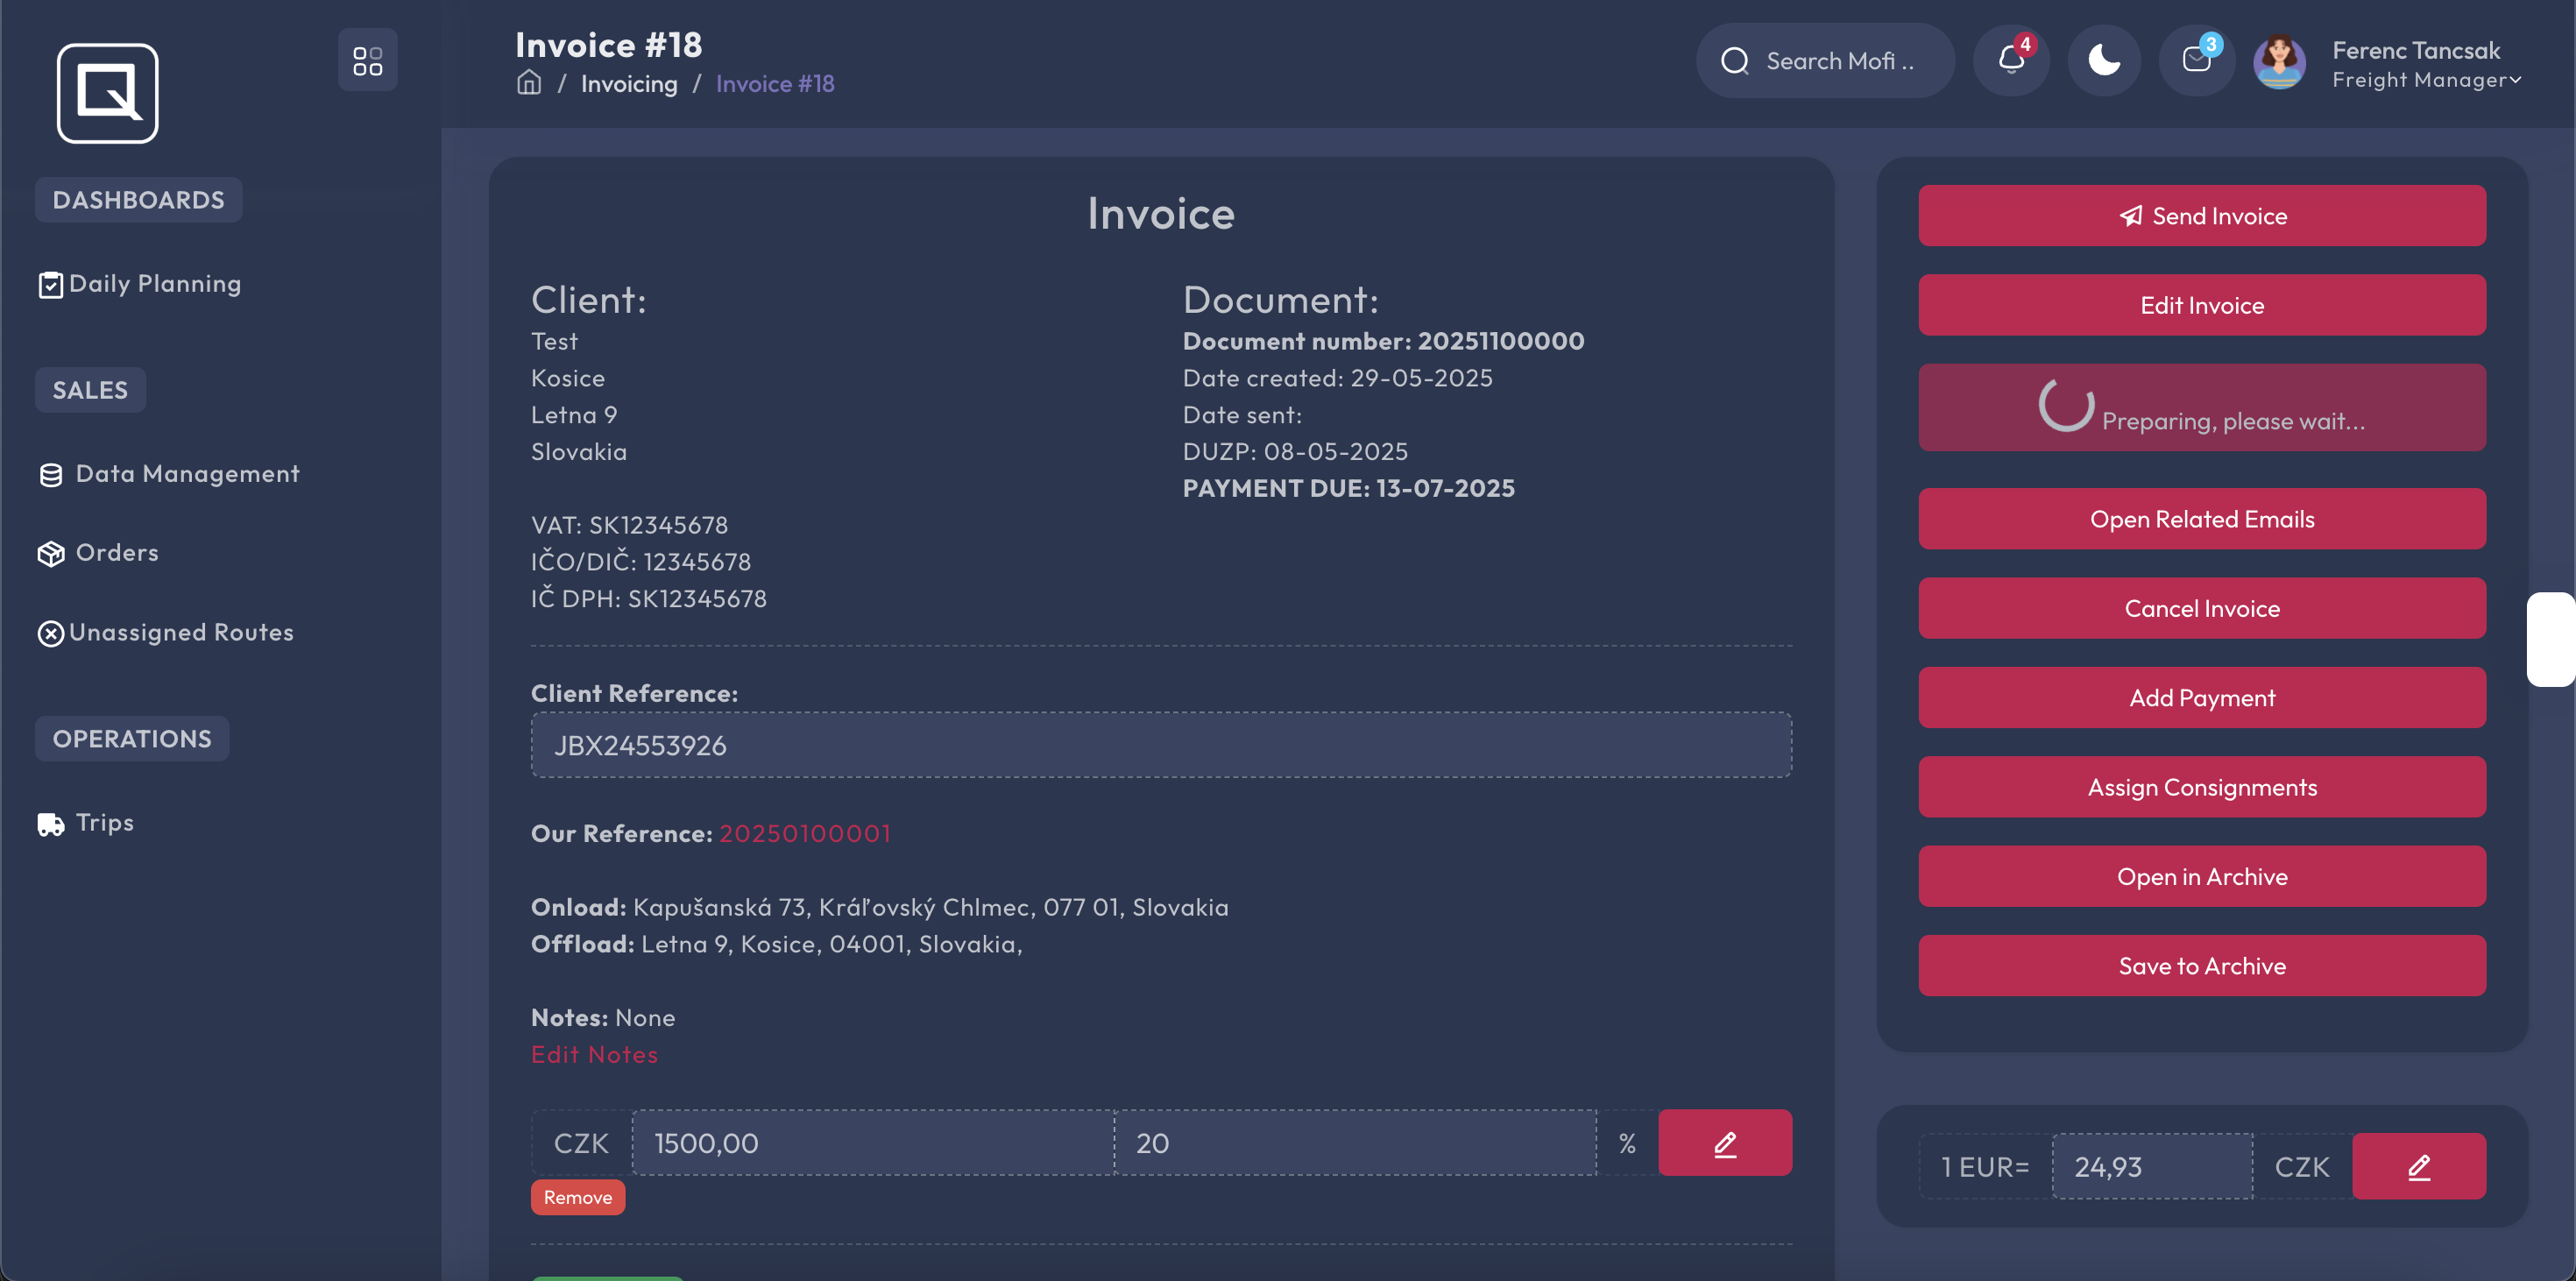2576x1281 pixels.
Task: Click Save to Archive button
Action: pyautogui.click(x=2202, y=966)
